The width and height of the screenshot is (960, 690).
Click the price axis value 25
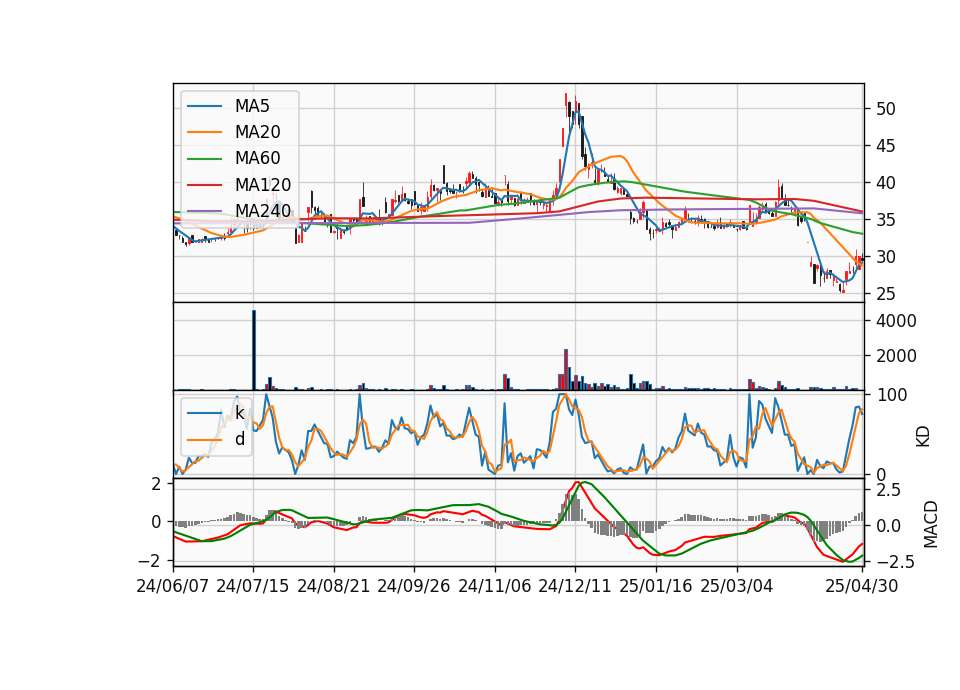tap(886, 294)
